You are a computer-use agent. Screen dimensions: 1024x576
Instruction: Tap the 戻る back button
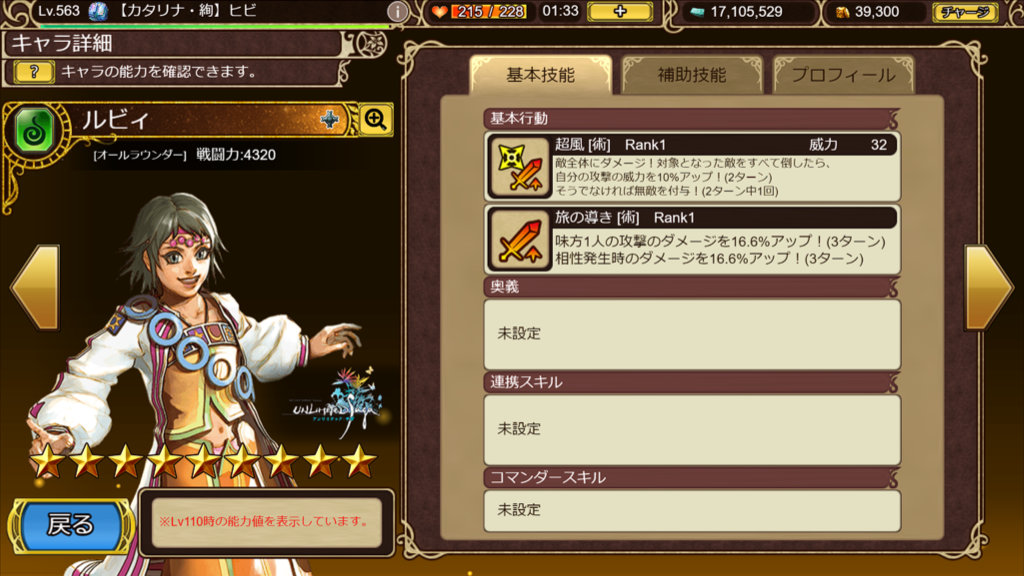pos(70,525)
